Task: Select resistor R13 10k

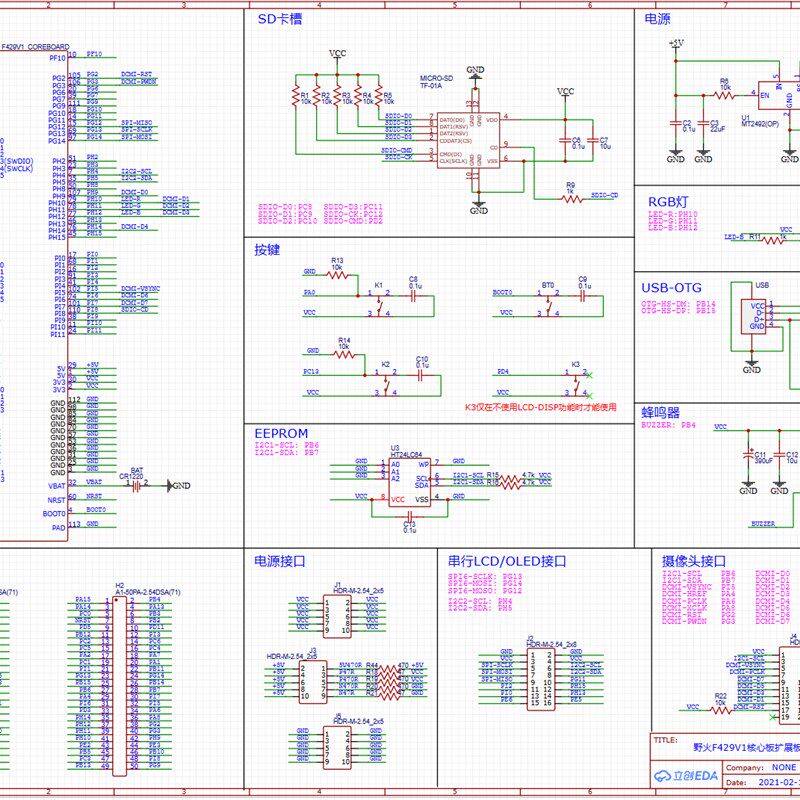Action: click(337, 276)
